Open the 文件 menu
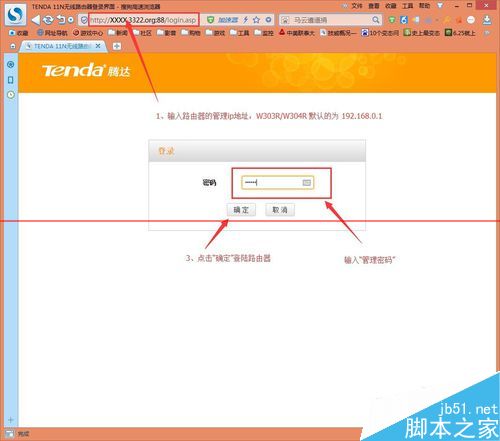500x441 pixels. [357, 6]
